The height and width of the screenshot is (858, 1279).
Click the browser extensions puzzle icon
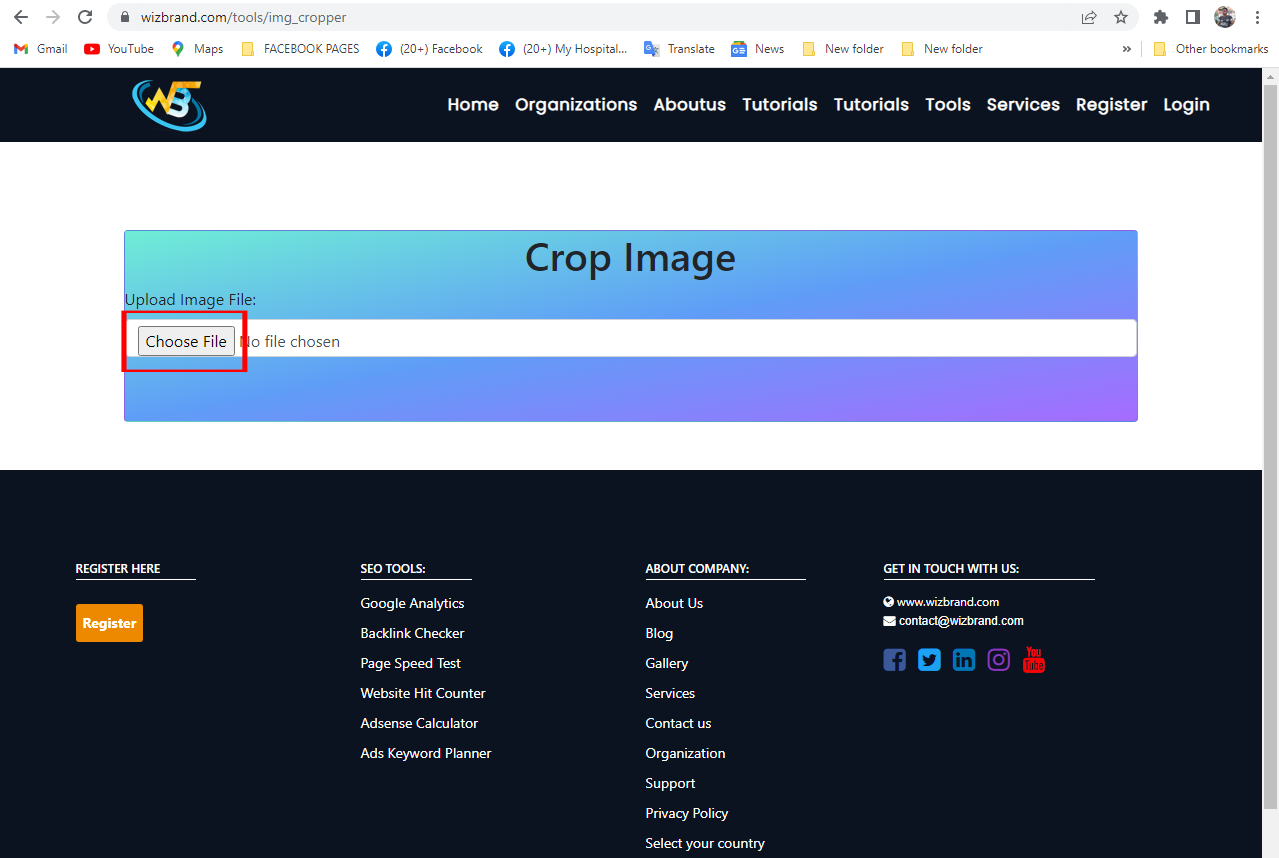coord(1160,17)
